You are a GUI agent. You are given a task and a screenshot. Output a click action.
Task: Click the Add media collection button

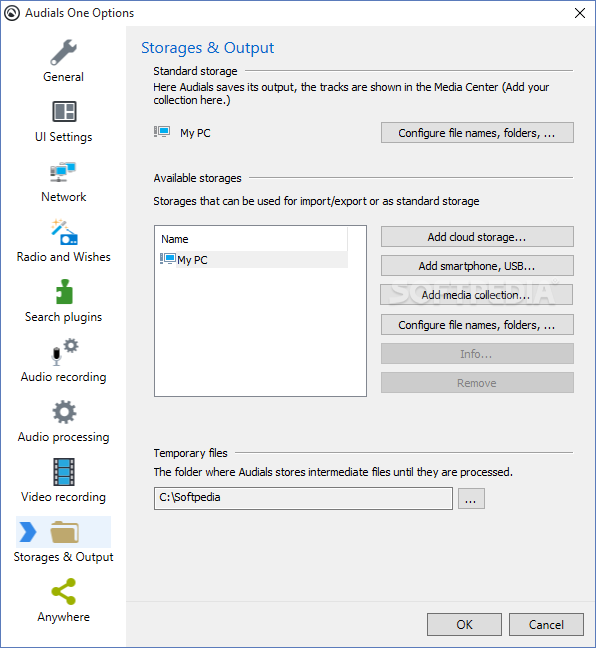pos(476,295)
